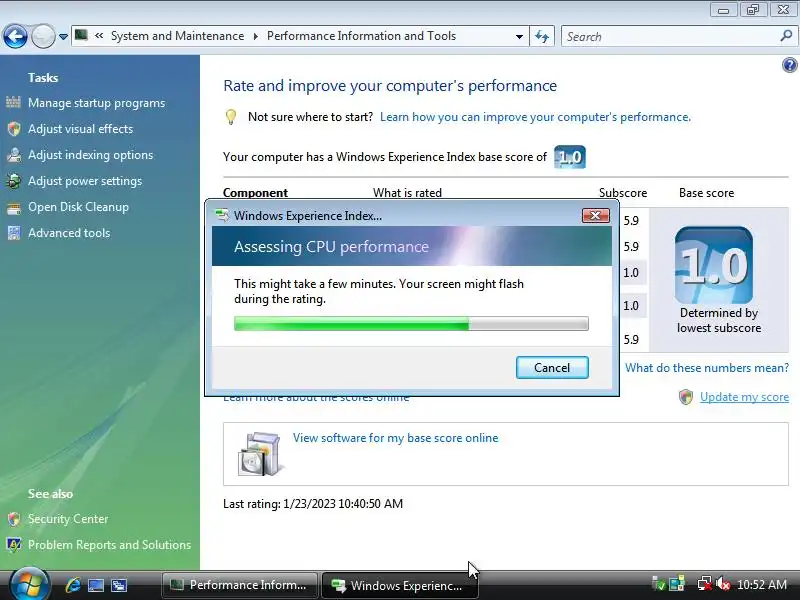Open Learn how you can improve performance link
The height and width of the screenshot is (600, 800).
535,117
